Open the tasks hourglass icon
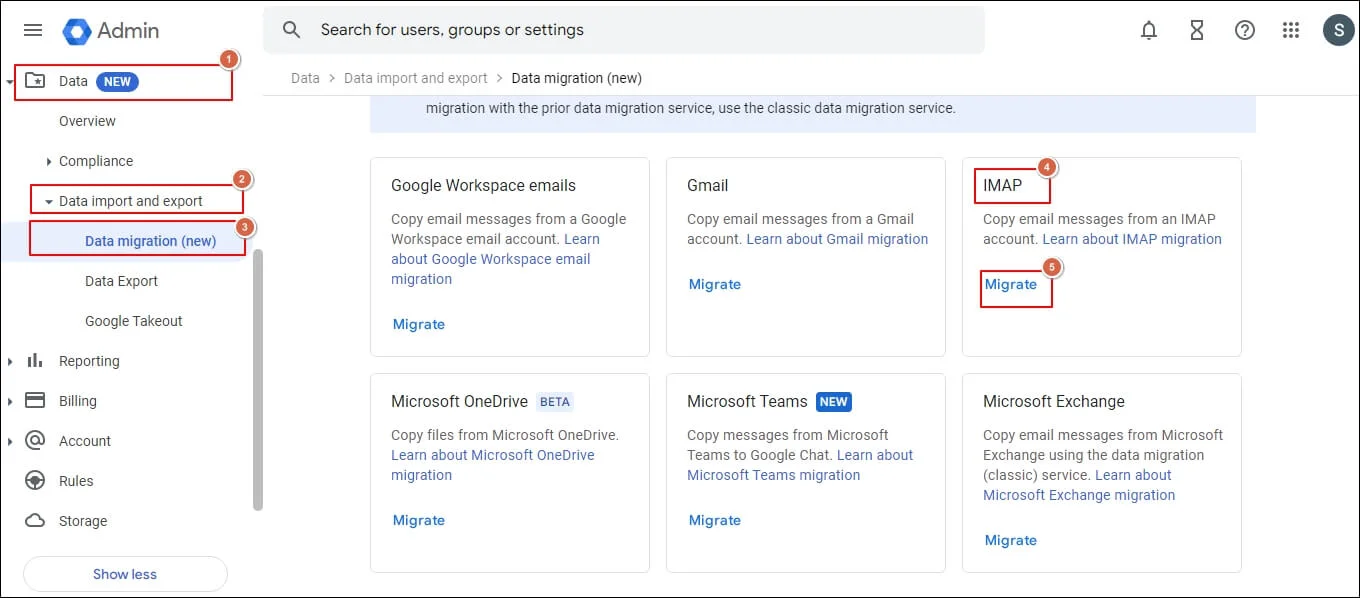 click(x=1197, y=30)
